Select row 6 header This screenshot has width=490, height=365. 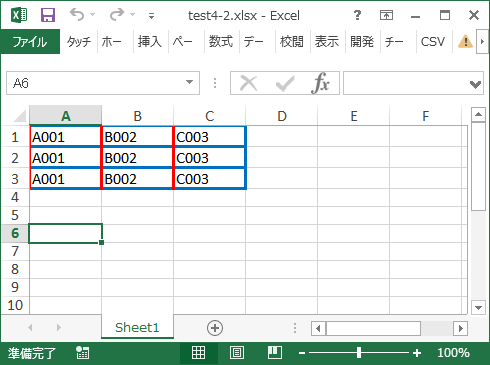(15, 233)
